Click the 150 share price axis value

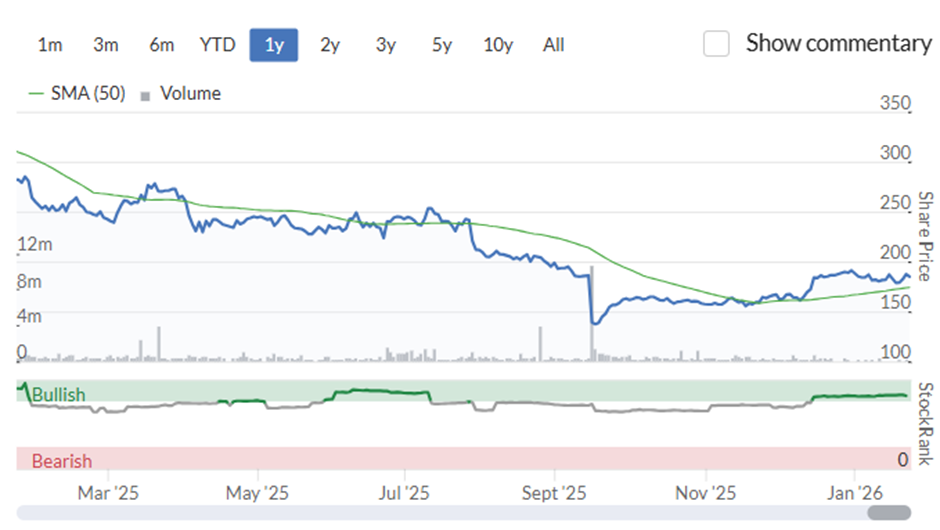(x=895, y=302)
